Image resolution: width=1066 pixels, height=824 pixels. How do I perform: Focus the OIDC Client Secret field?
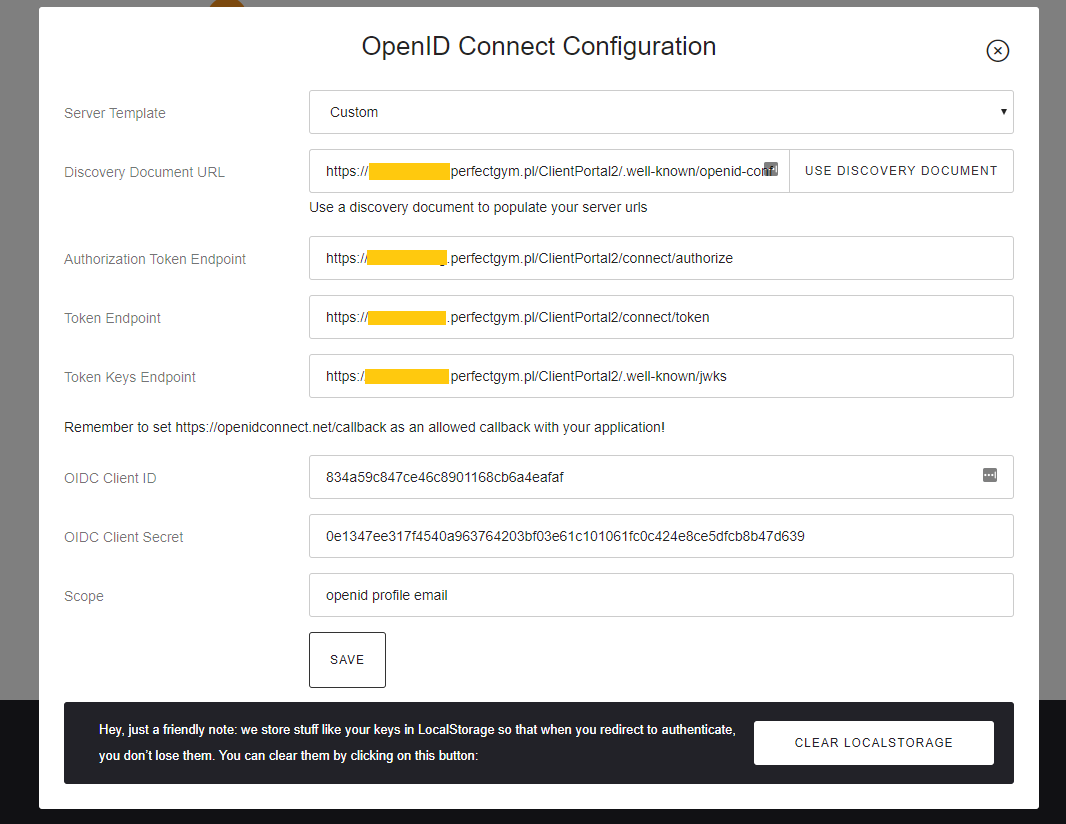pos(660,536)
